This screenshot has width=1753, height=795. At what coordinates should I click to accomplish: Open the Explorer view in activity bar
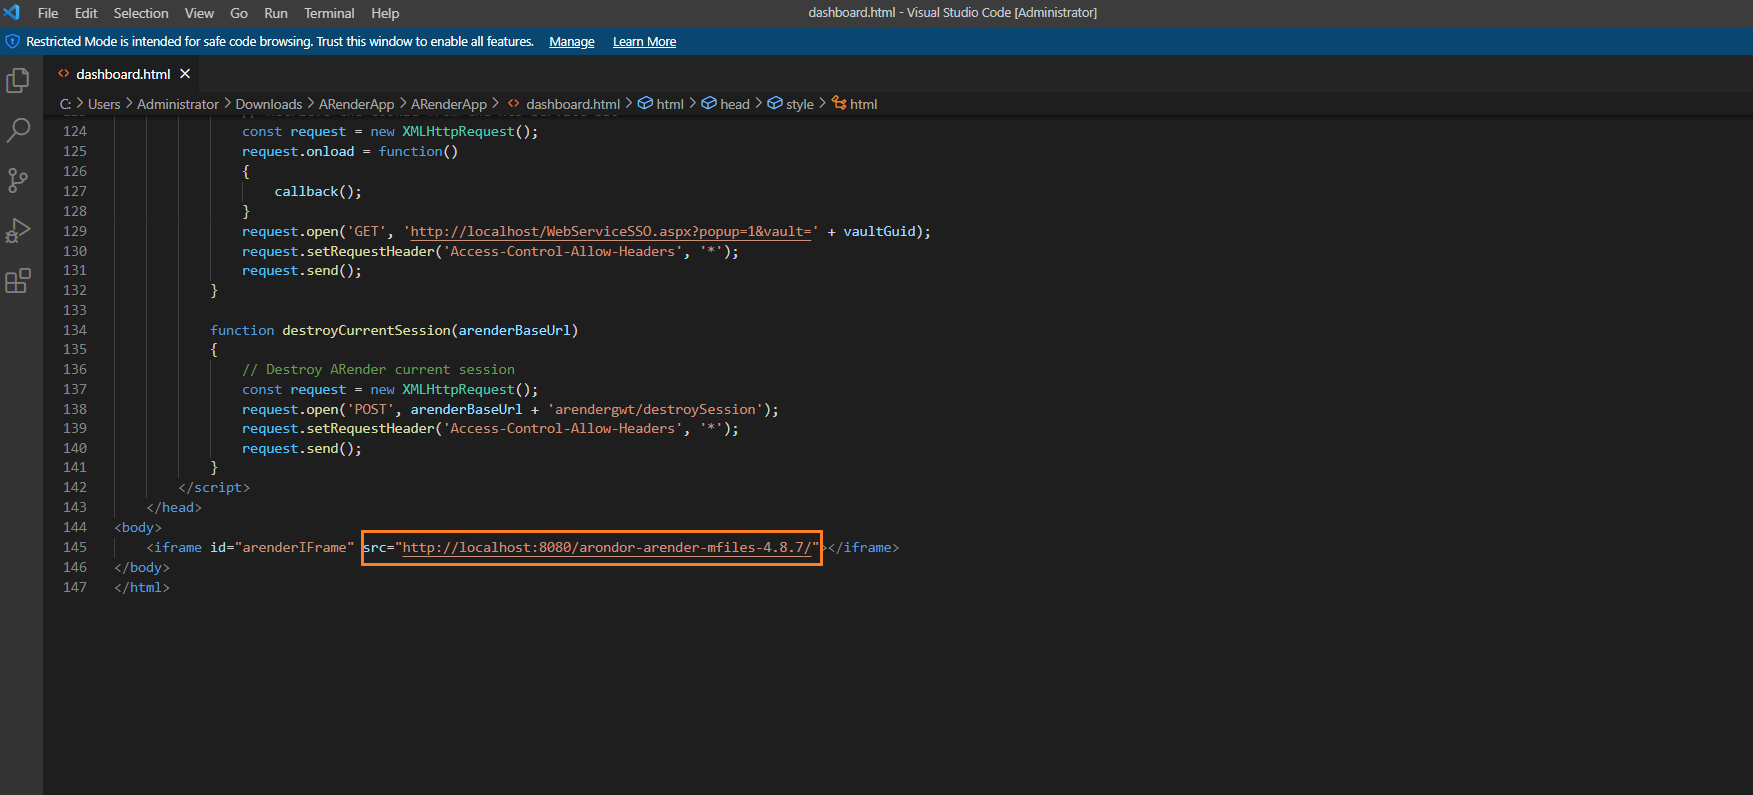point(18,80)
